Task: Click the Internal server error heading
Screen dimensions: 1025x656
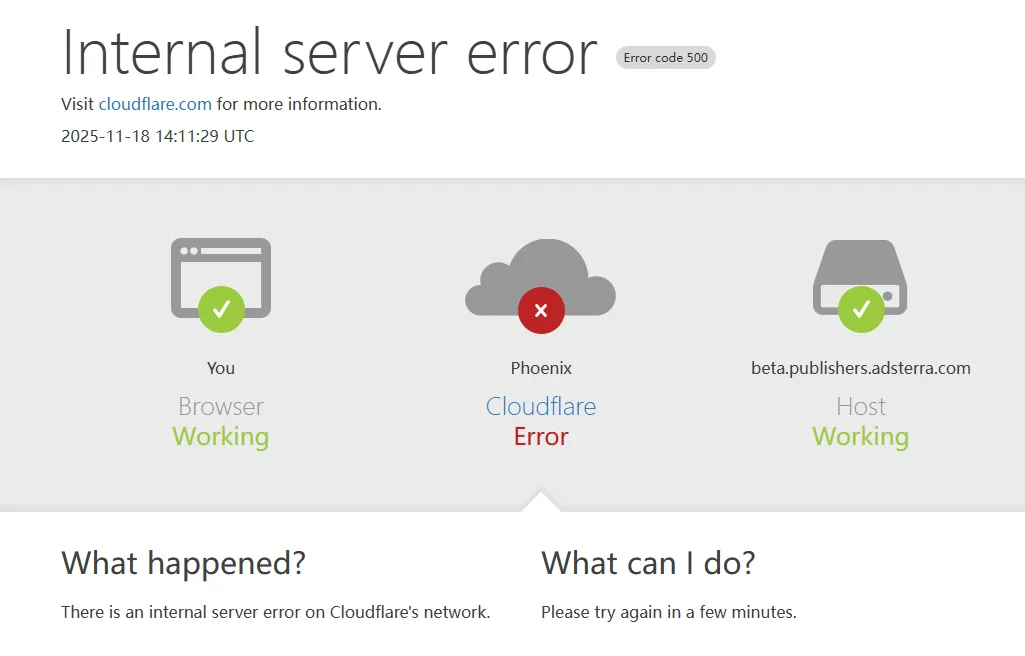Action: click(330, 52)
